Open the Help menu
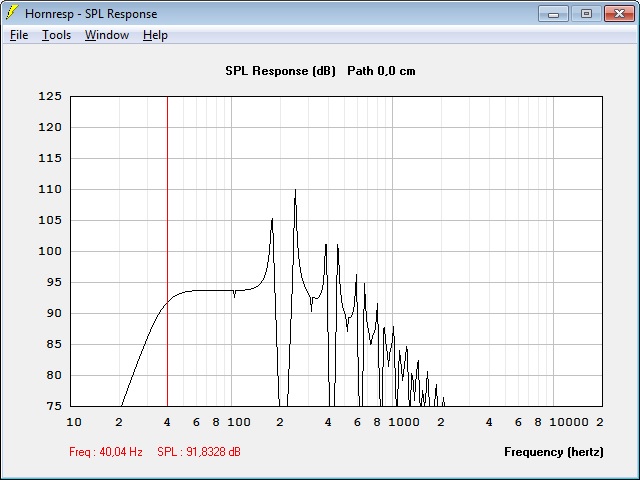 155,35
